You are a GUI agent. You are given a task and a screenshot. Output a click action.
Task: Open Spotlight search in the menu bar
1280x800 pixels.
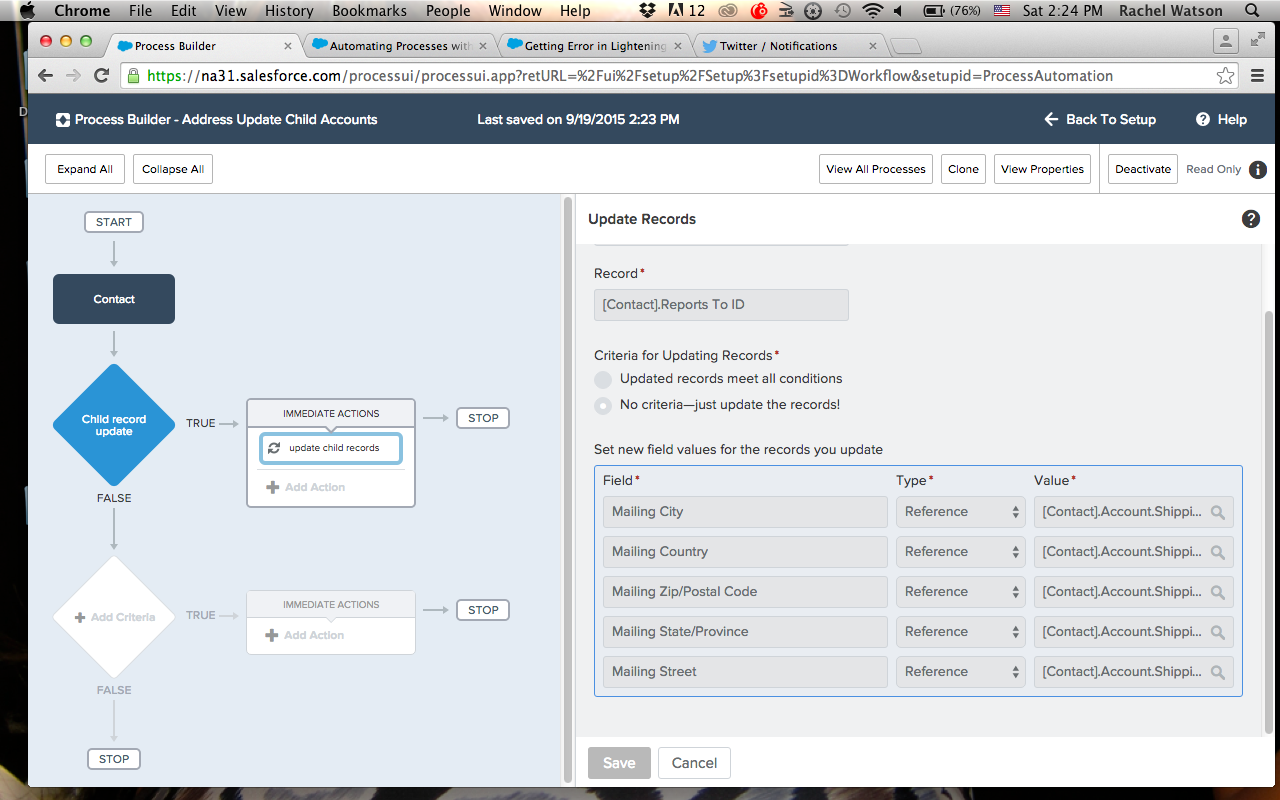pyautogui.click(x=1252, y=11)
